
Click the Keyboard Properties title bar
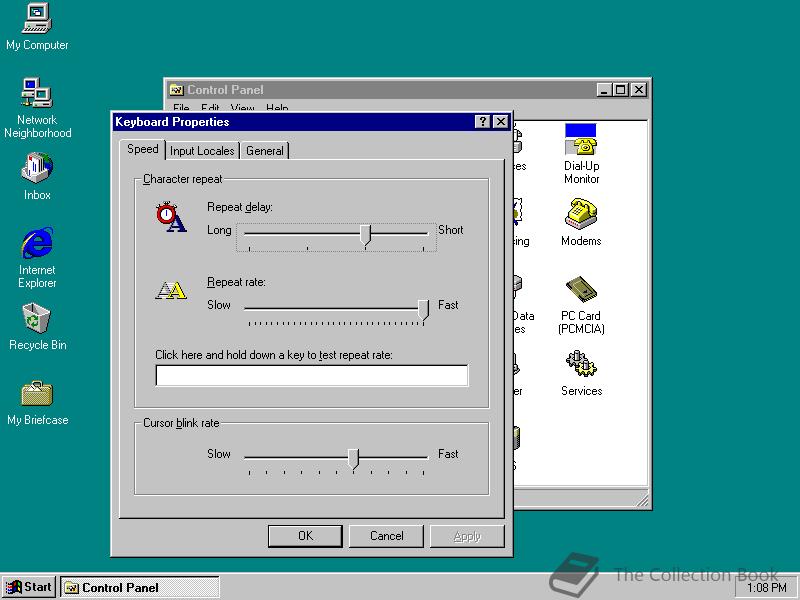click(x=311, y=122)
